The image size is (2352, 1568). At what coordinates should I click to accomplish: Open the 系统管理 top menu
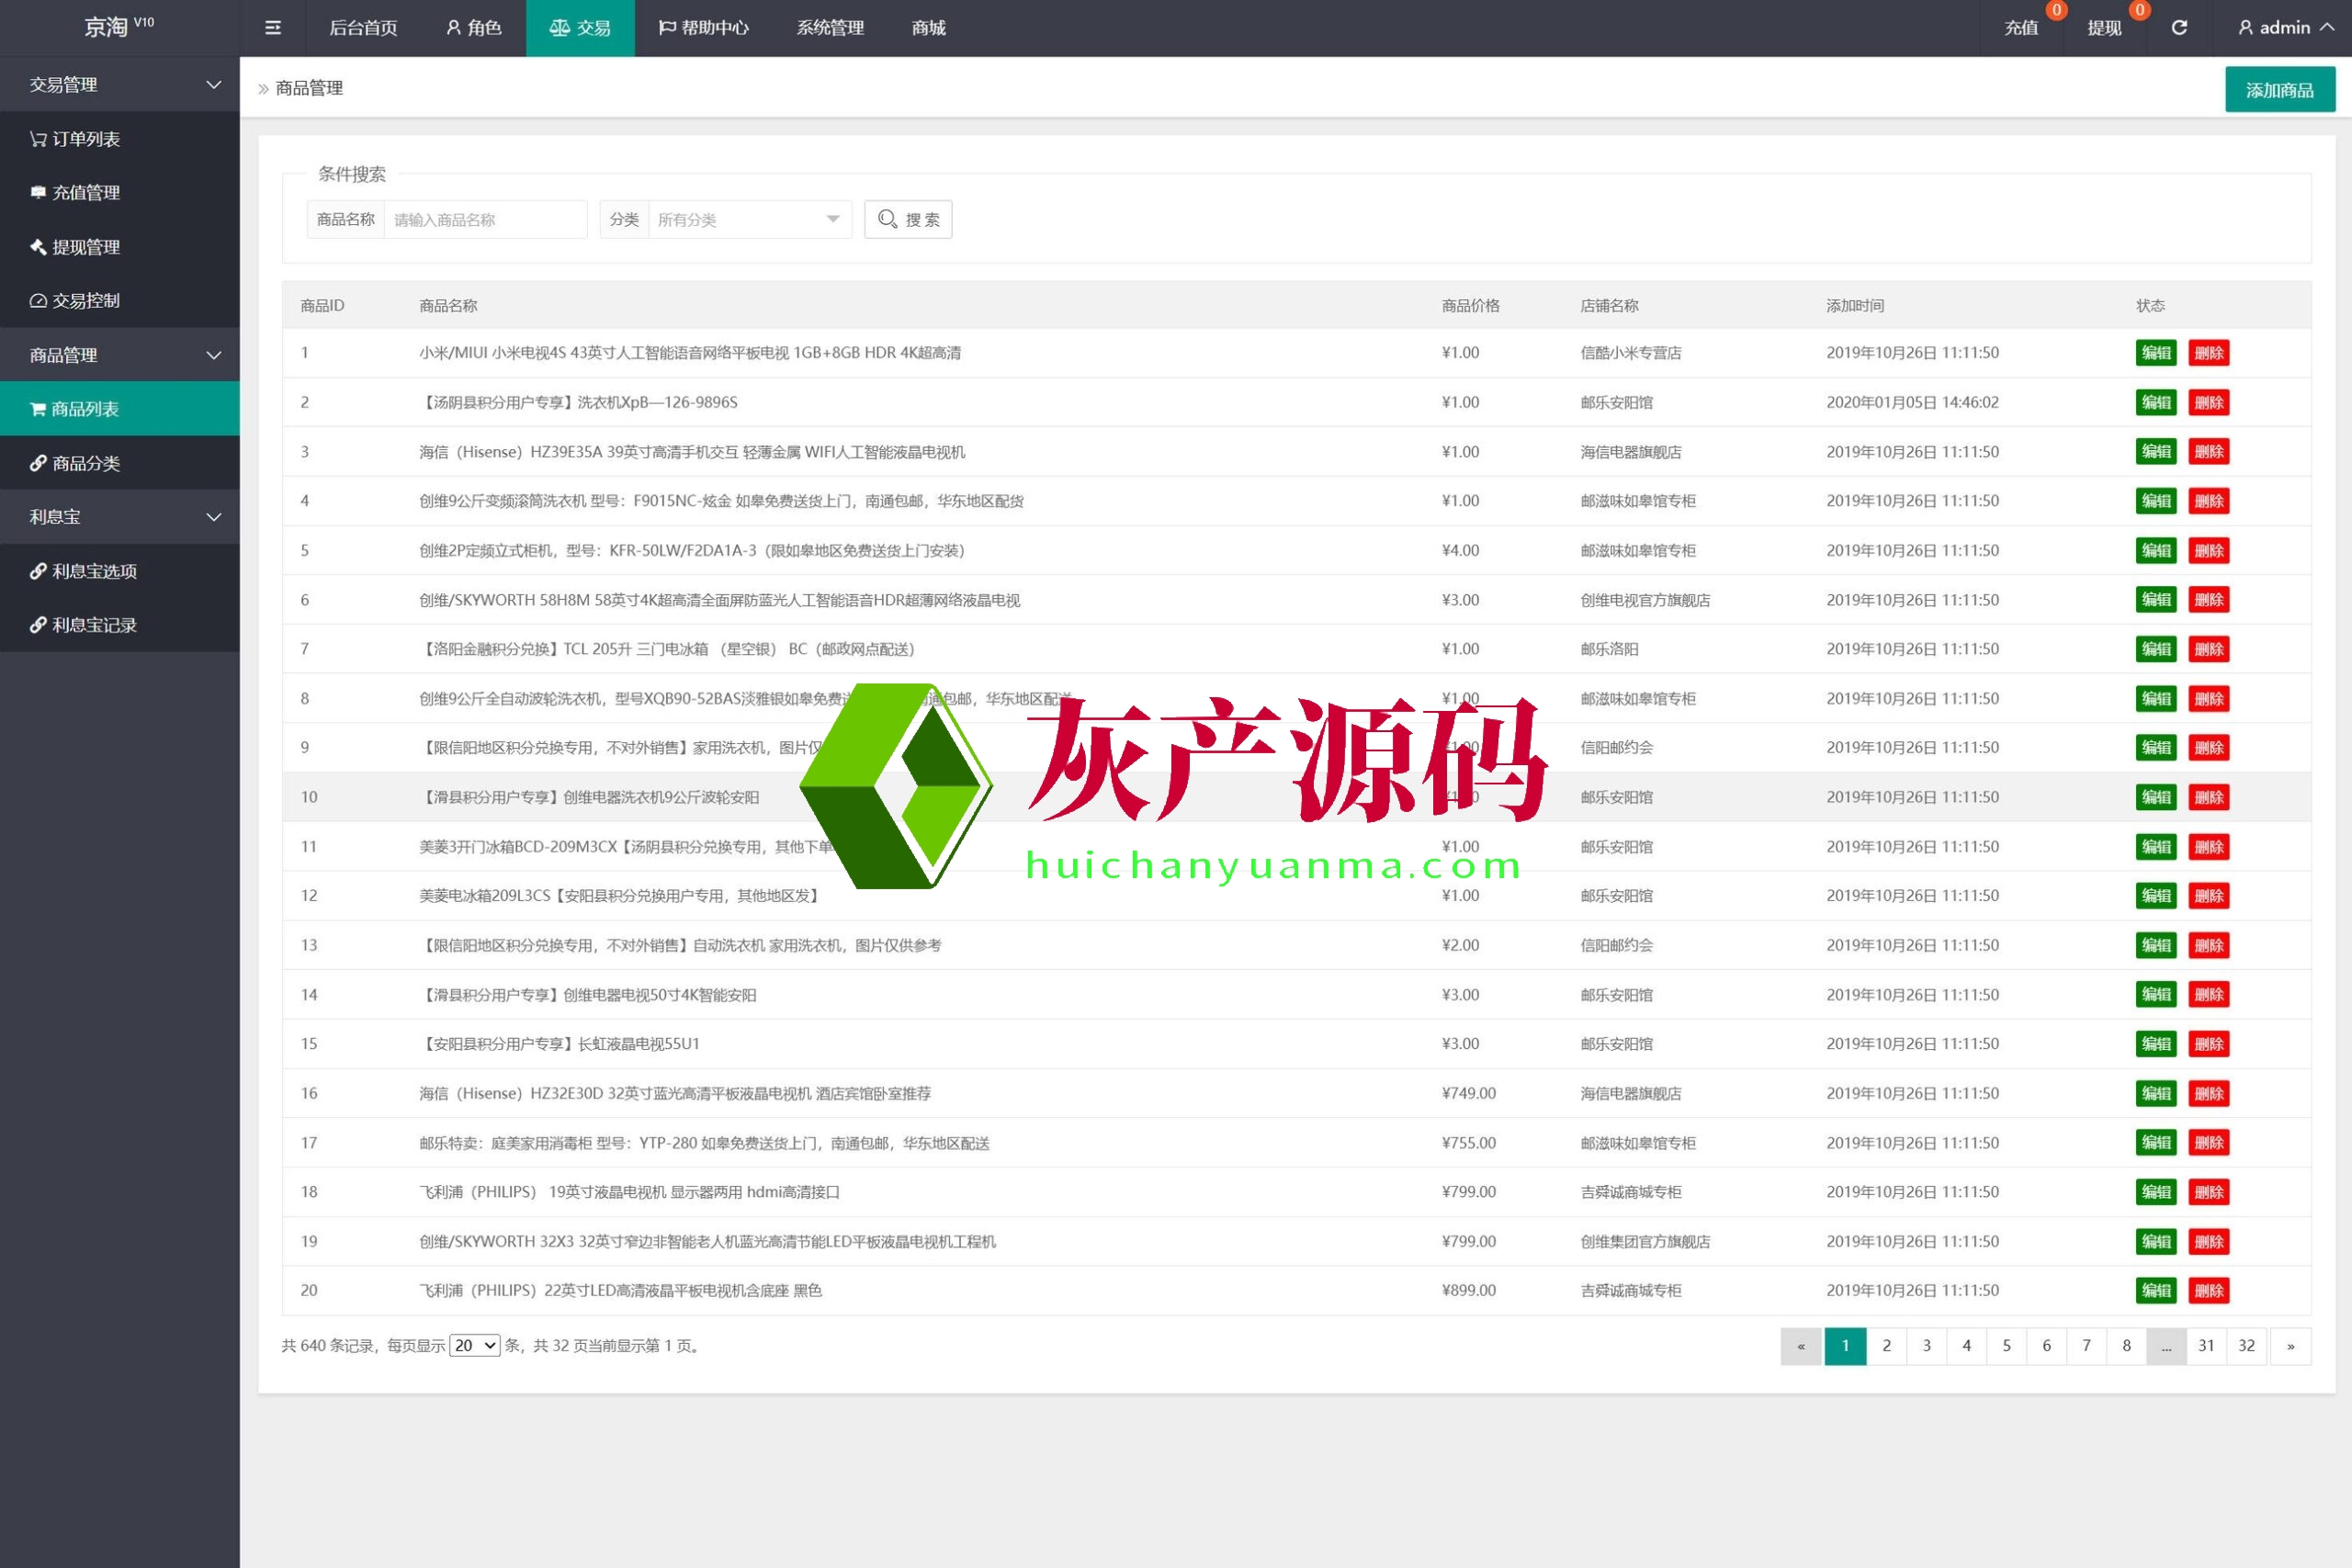pyautogui.click(x=830, y=28)
